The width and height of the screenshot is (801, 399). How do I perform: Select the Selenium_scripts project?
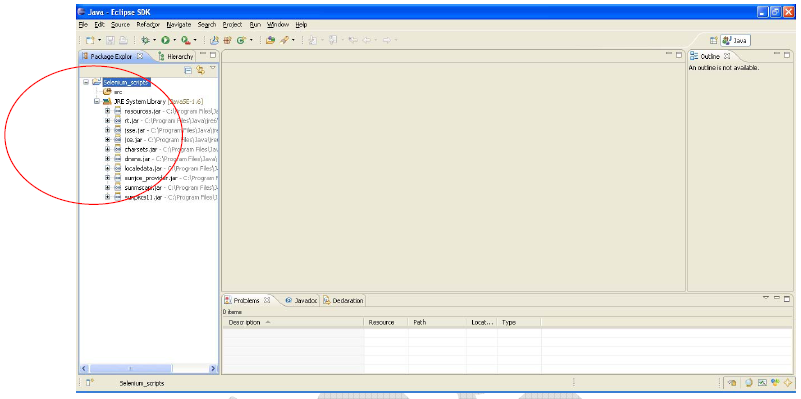pos(126,82)
